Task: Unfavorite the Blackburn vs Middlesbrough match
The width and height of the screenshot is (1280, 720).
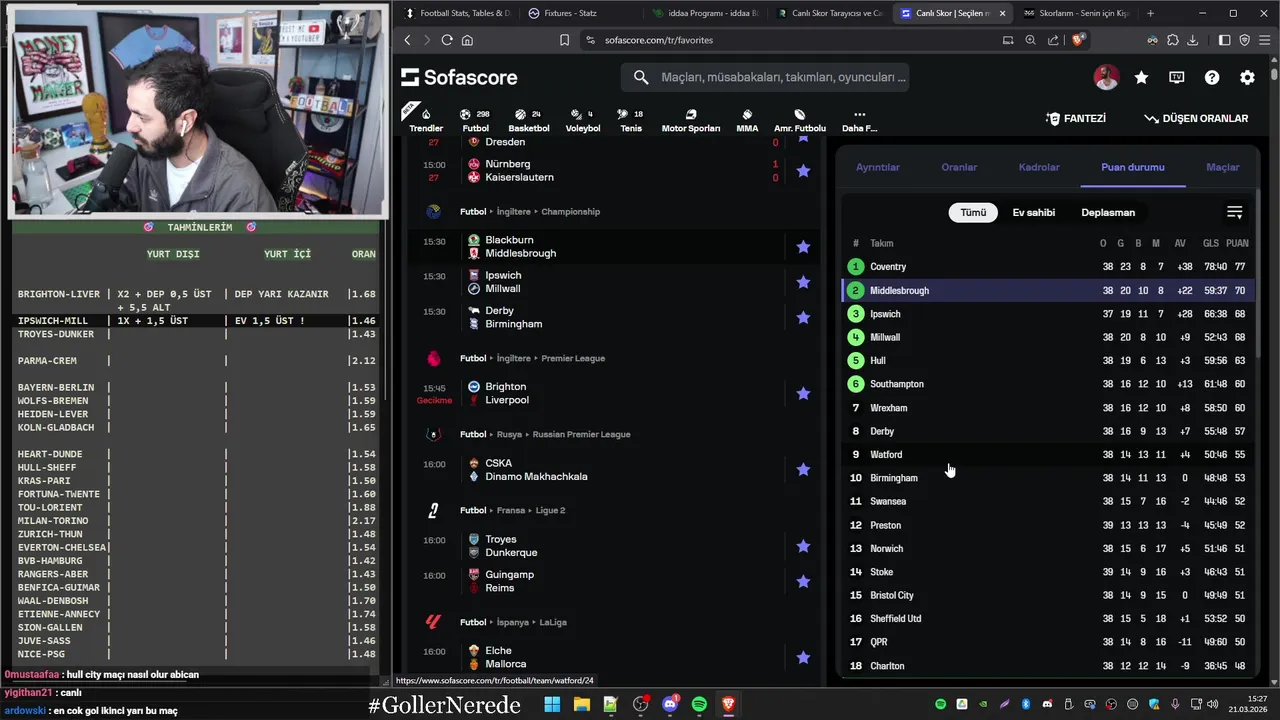Action: [803, 247]
